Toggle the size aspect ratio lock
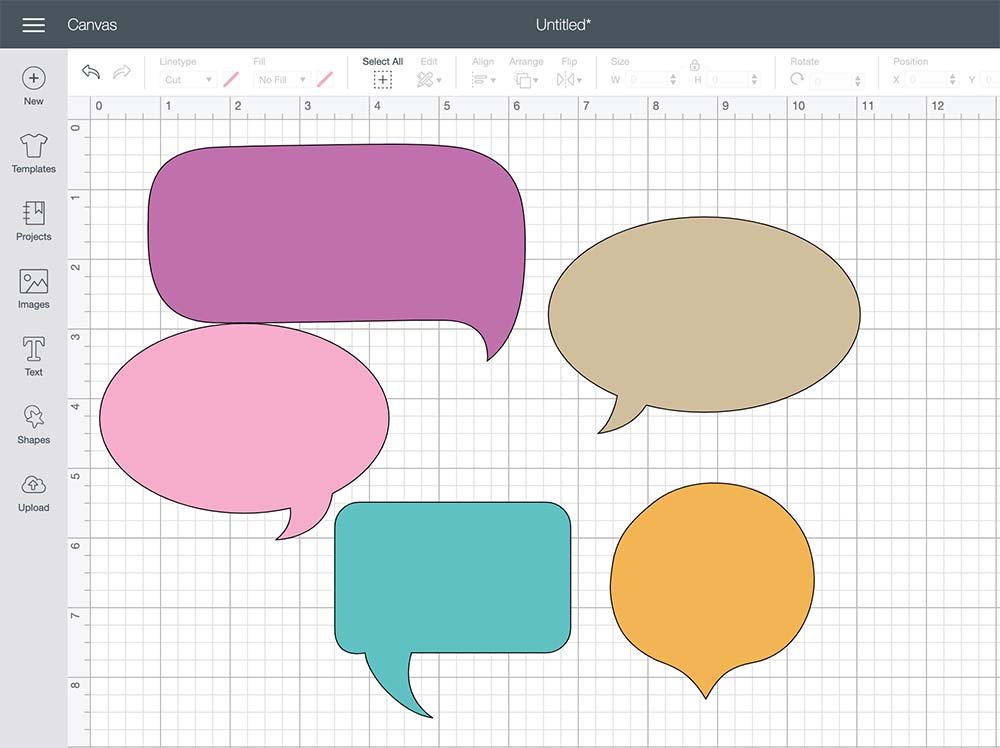The image size is (1000, 748). (695, 64)
